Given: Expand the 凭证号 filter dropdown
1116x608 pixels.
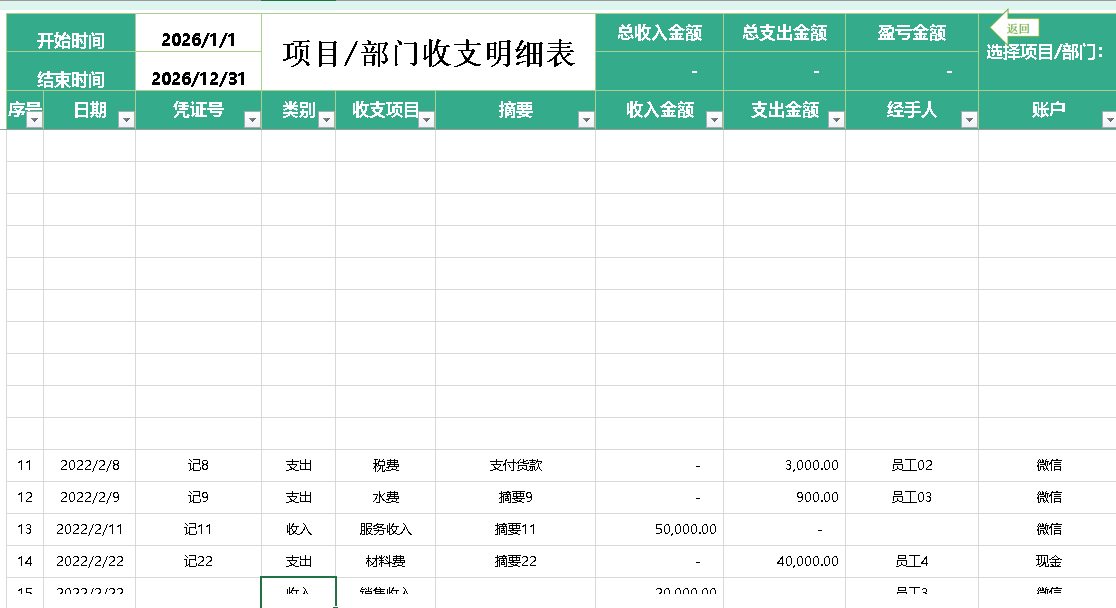Looking at the screenshot, I should 252,120.
